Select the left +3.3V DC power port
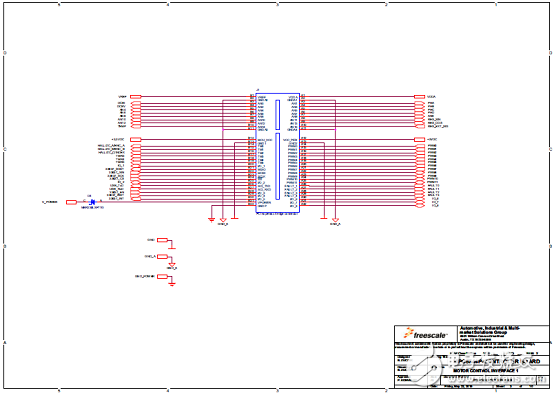The image size is (554, 395). tap(136, 140)
